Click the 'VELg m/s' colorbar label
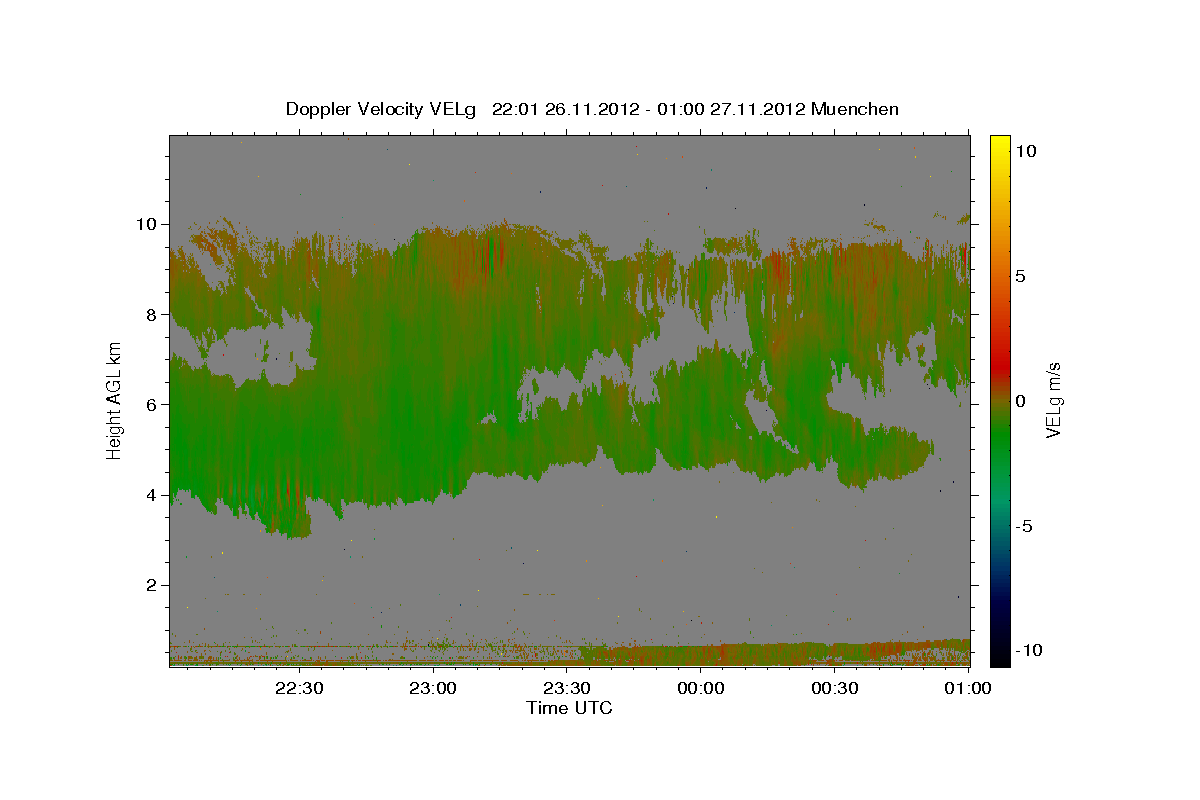 coord(1054,399)
